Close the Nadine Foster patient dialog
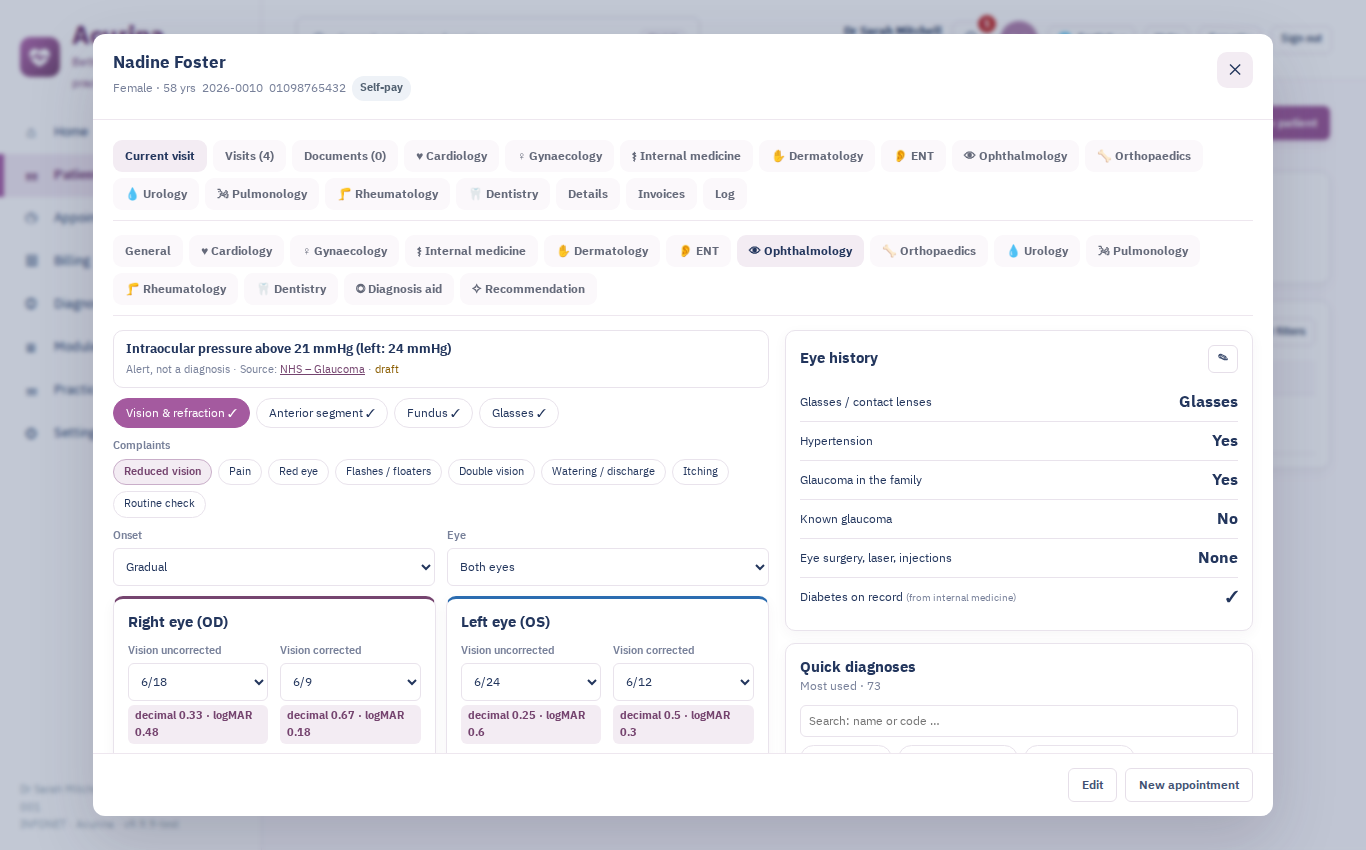This screenshot has height=850, width=1366. point(1234,70)
